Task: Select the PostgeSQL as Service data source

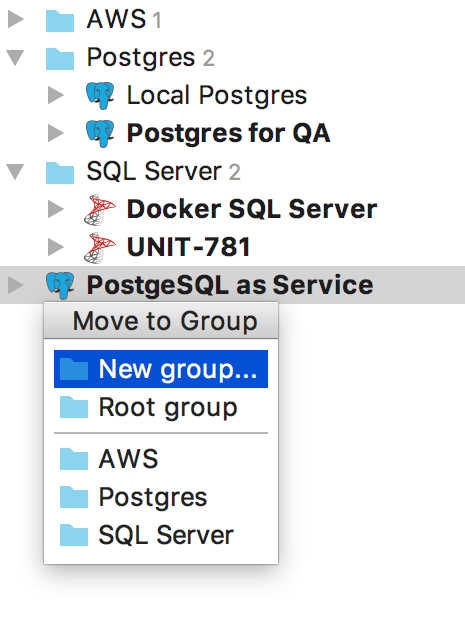Action: [230, 286]
